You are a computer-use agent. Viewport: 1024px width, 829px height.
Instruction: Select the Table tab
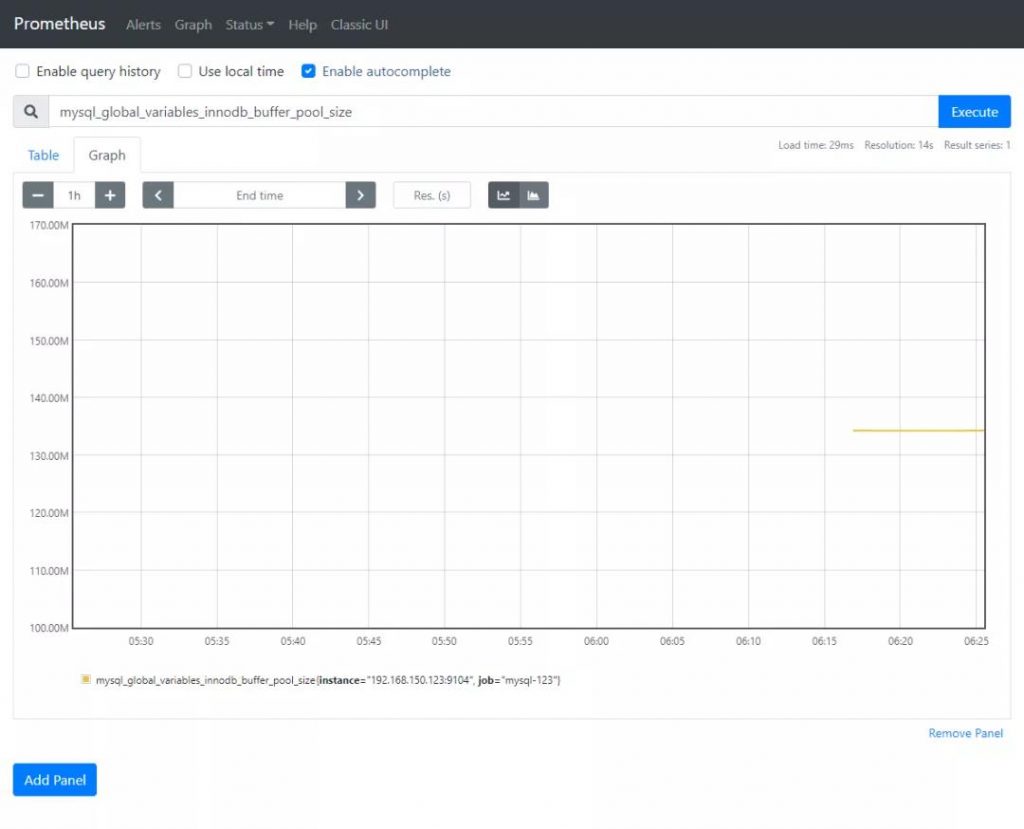coord(43,155)
